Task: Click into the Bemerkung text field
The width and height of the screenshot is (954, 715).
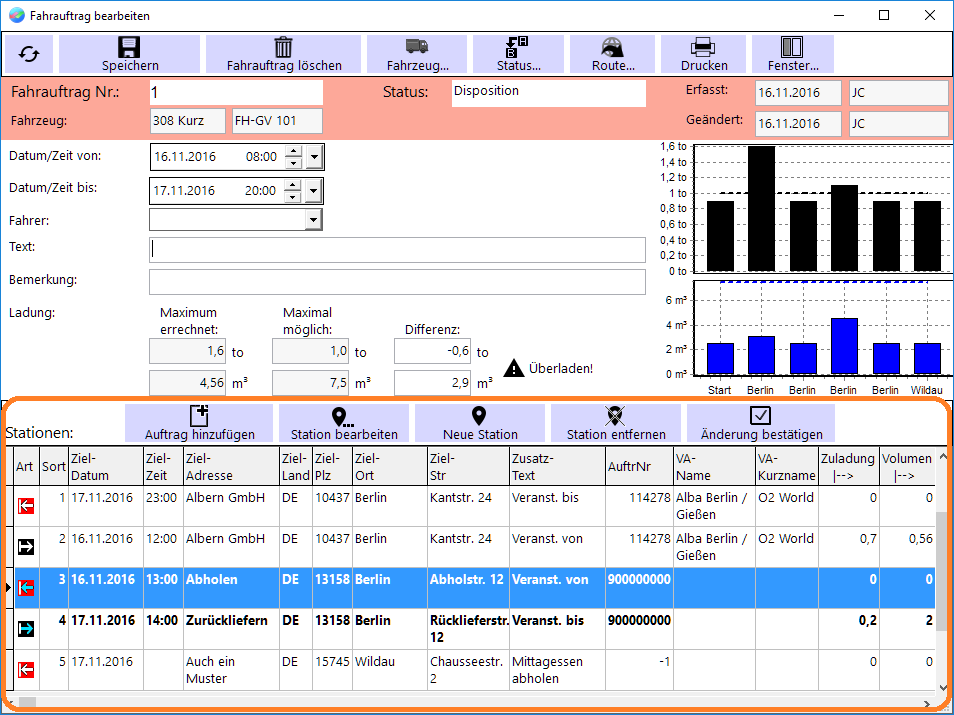Action: pyautogui.click(x=397, y=282)
